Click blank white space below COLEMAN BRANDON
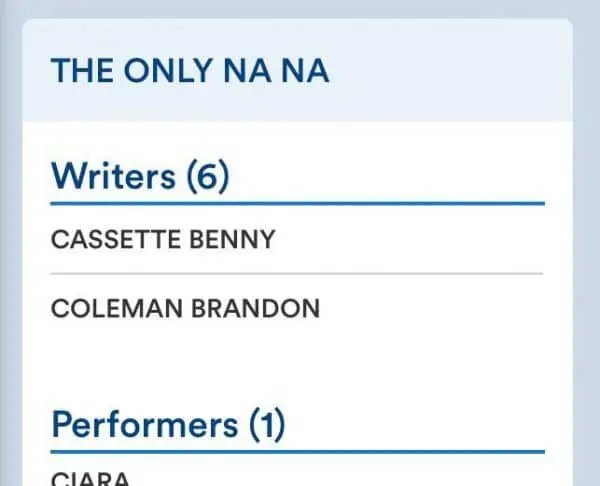Screen dimensions: 600x486 [297, 362]
